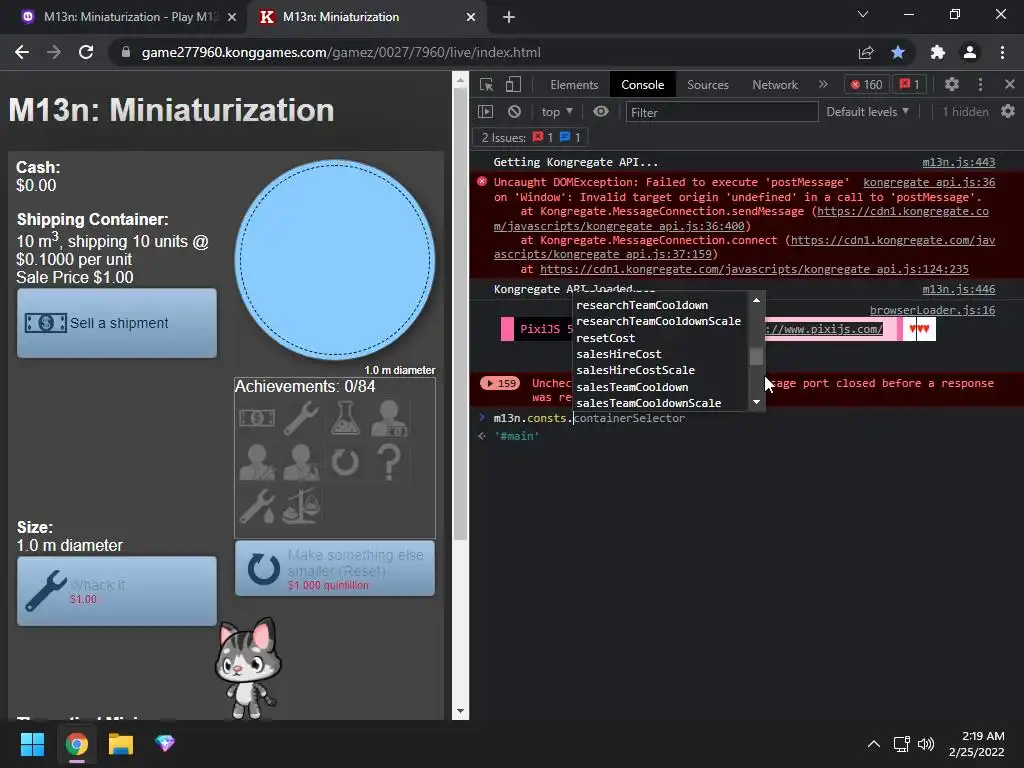The height and width of the screenshot is (768, 1024).
Task: Show more DevTools tabs via chevrons
Action: coord(823,84)
